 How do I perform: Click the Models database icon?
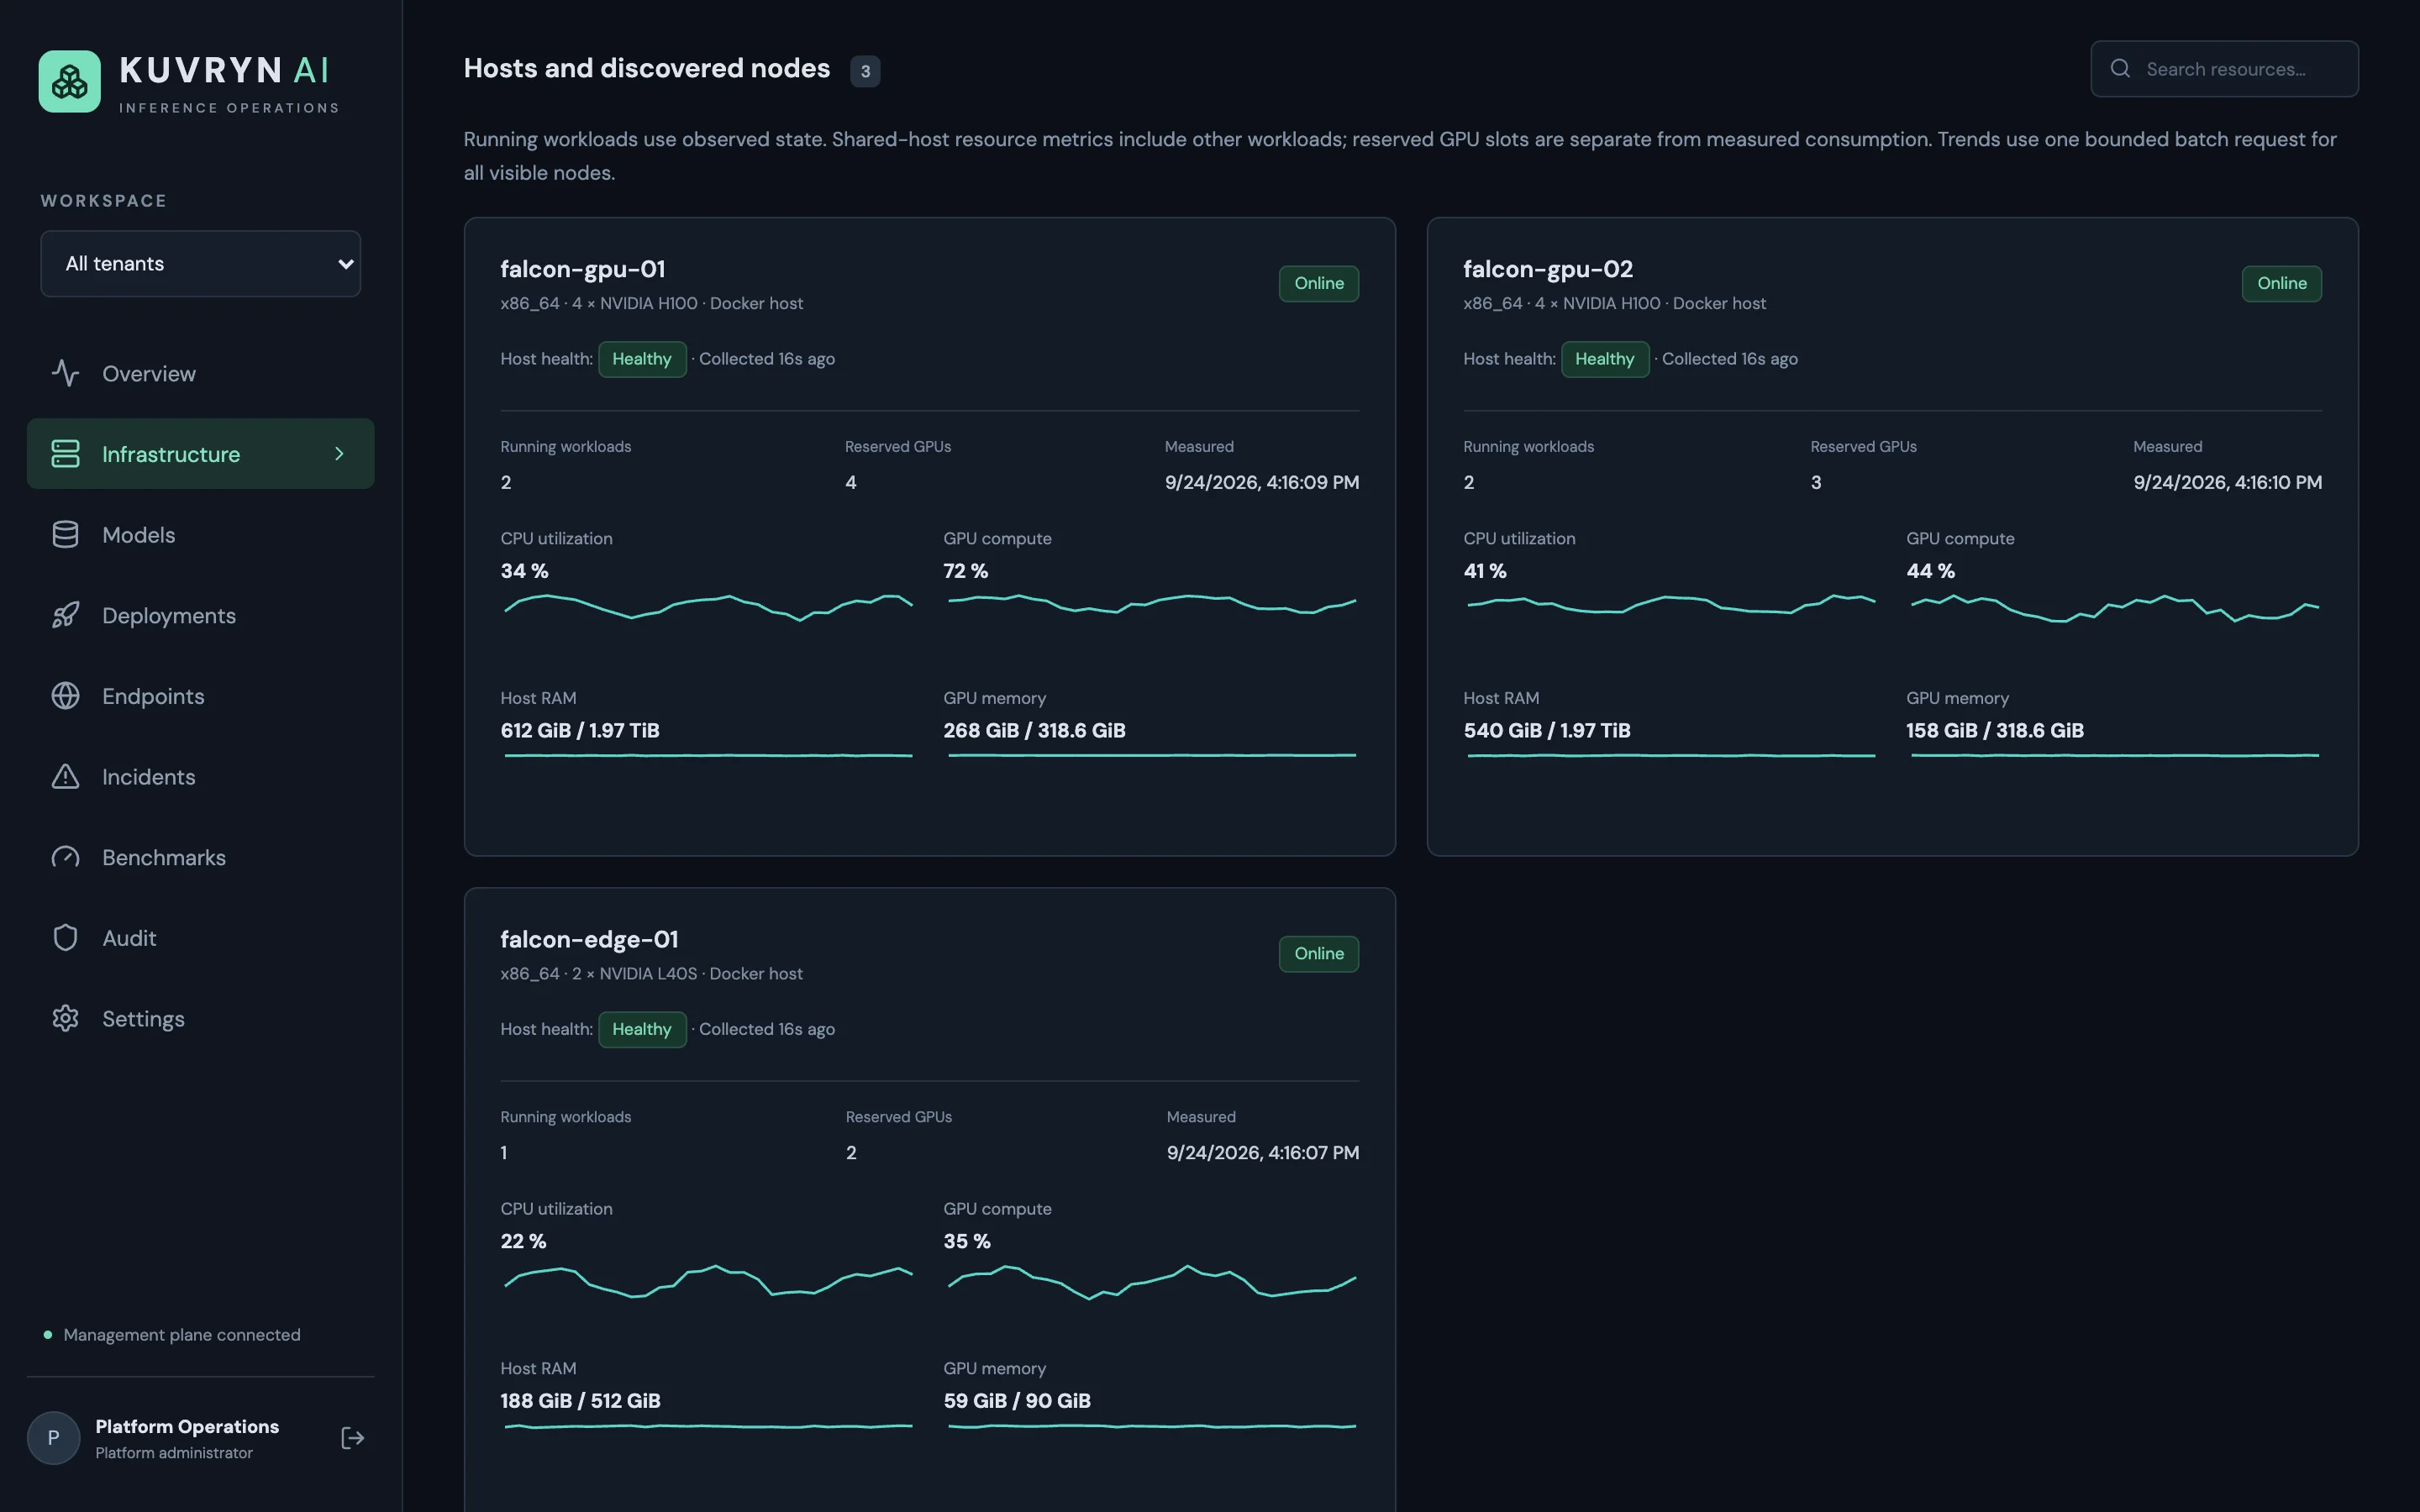pos(65,535)
